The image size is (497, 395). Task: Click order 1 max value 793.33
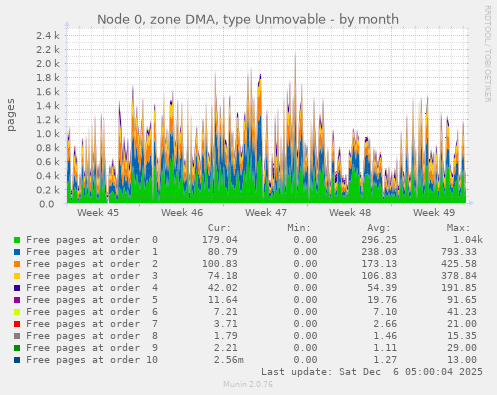(x=459, y=252)
